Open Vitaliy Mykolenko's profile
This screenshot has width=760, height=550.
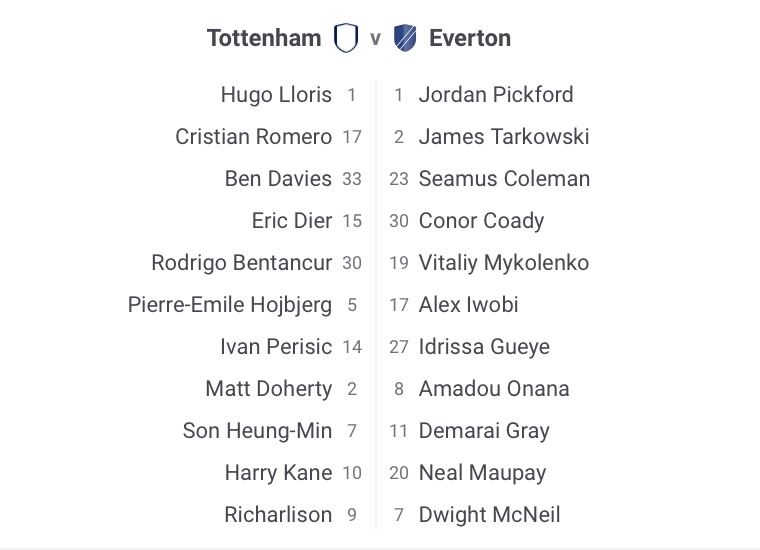click(x=504, y=263)
